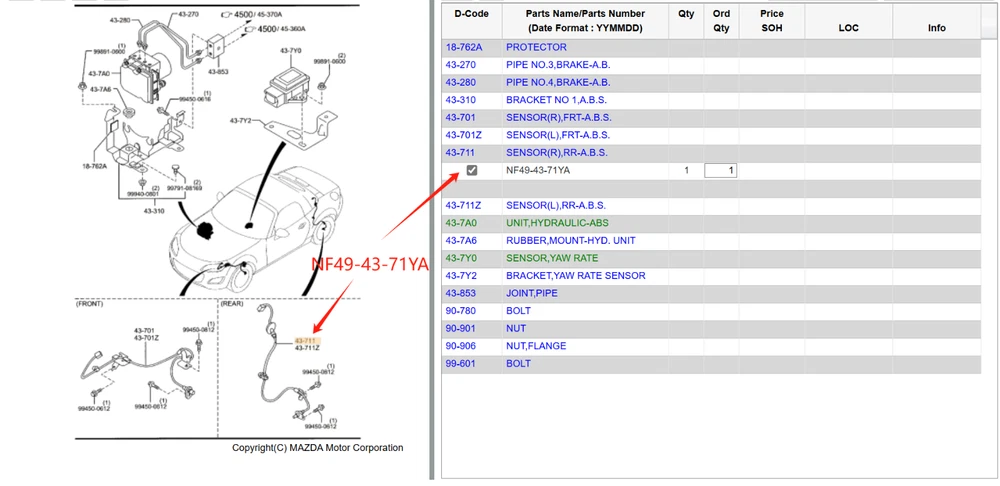The image size is (1000, 486).
Task: Open the 90-780 D-Code link
Action: point(460,311)
